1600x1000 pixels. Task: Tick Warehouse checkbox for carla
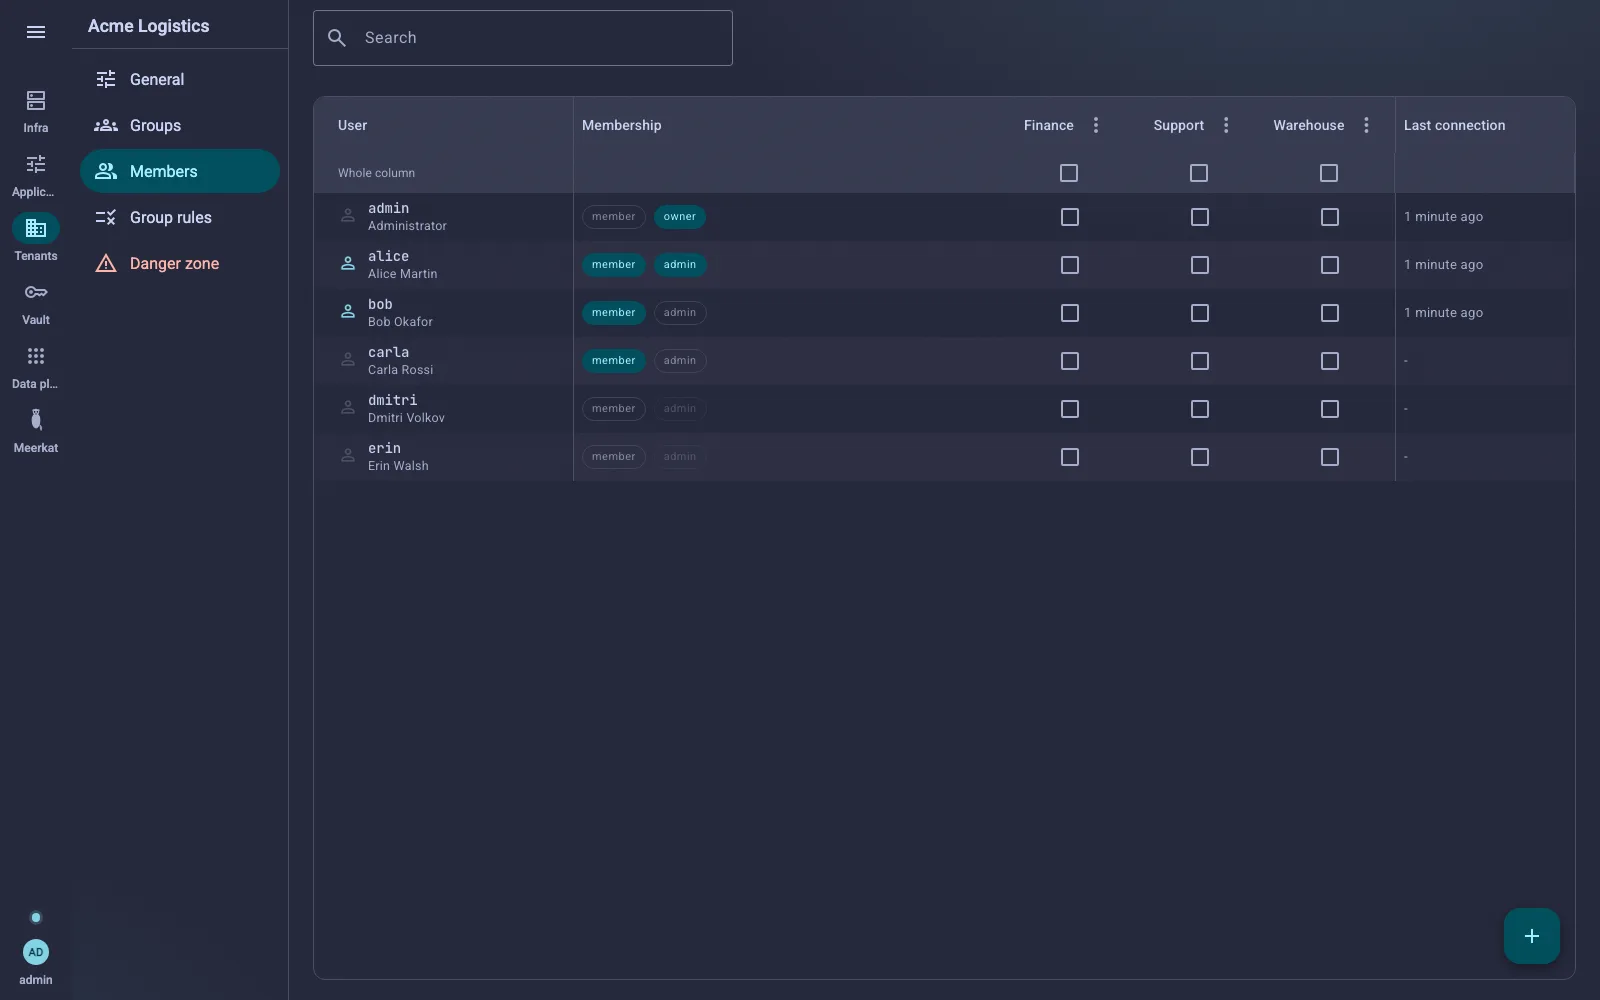pos(1330,361)
